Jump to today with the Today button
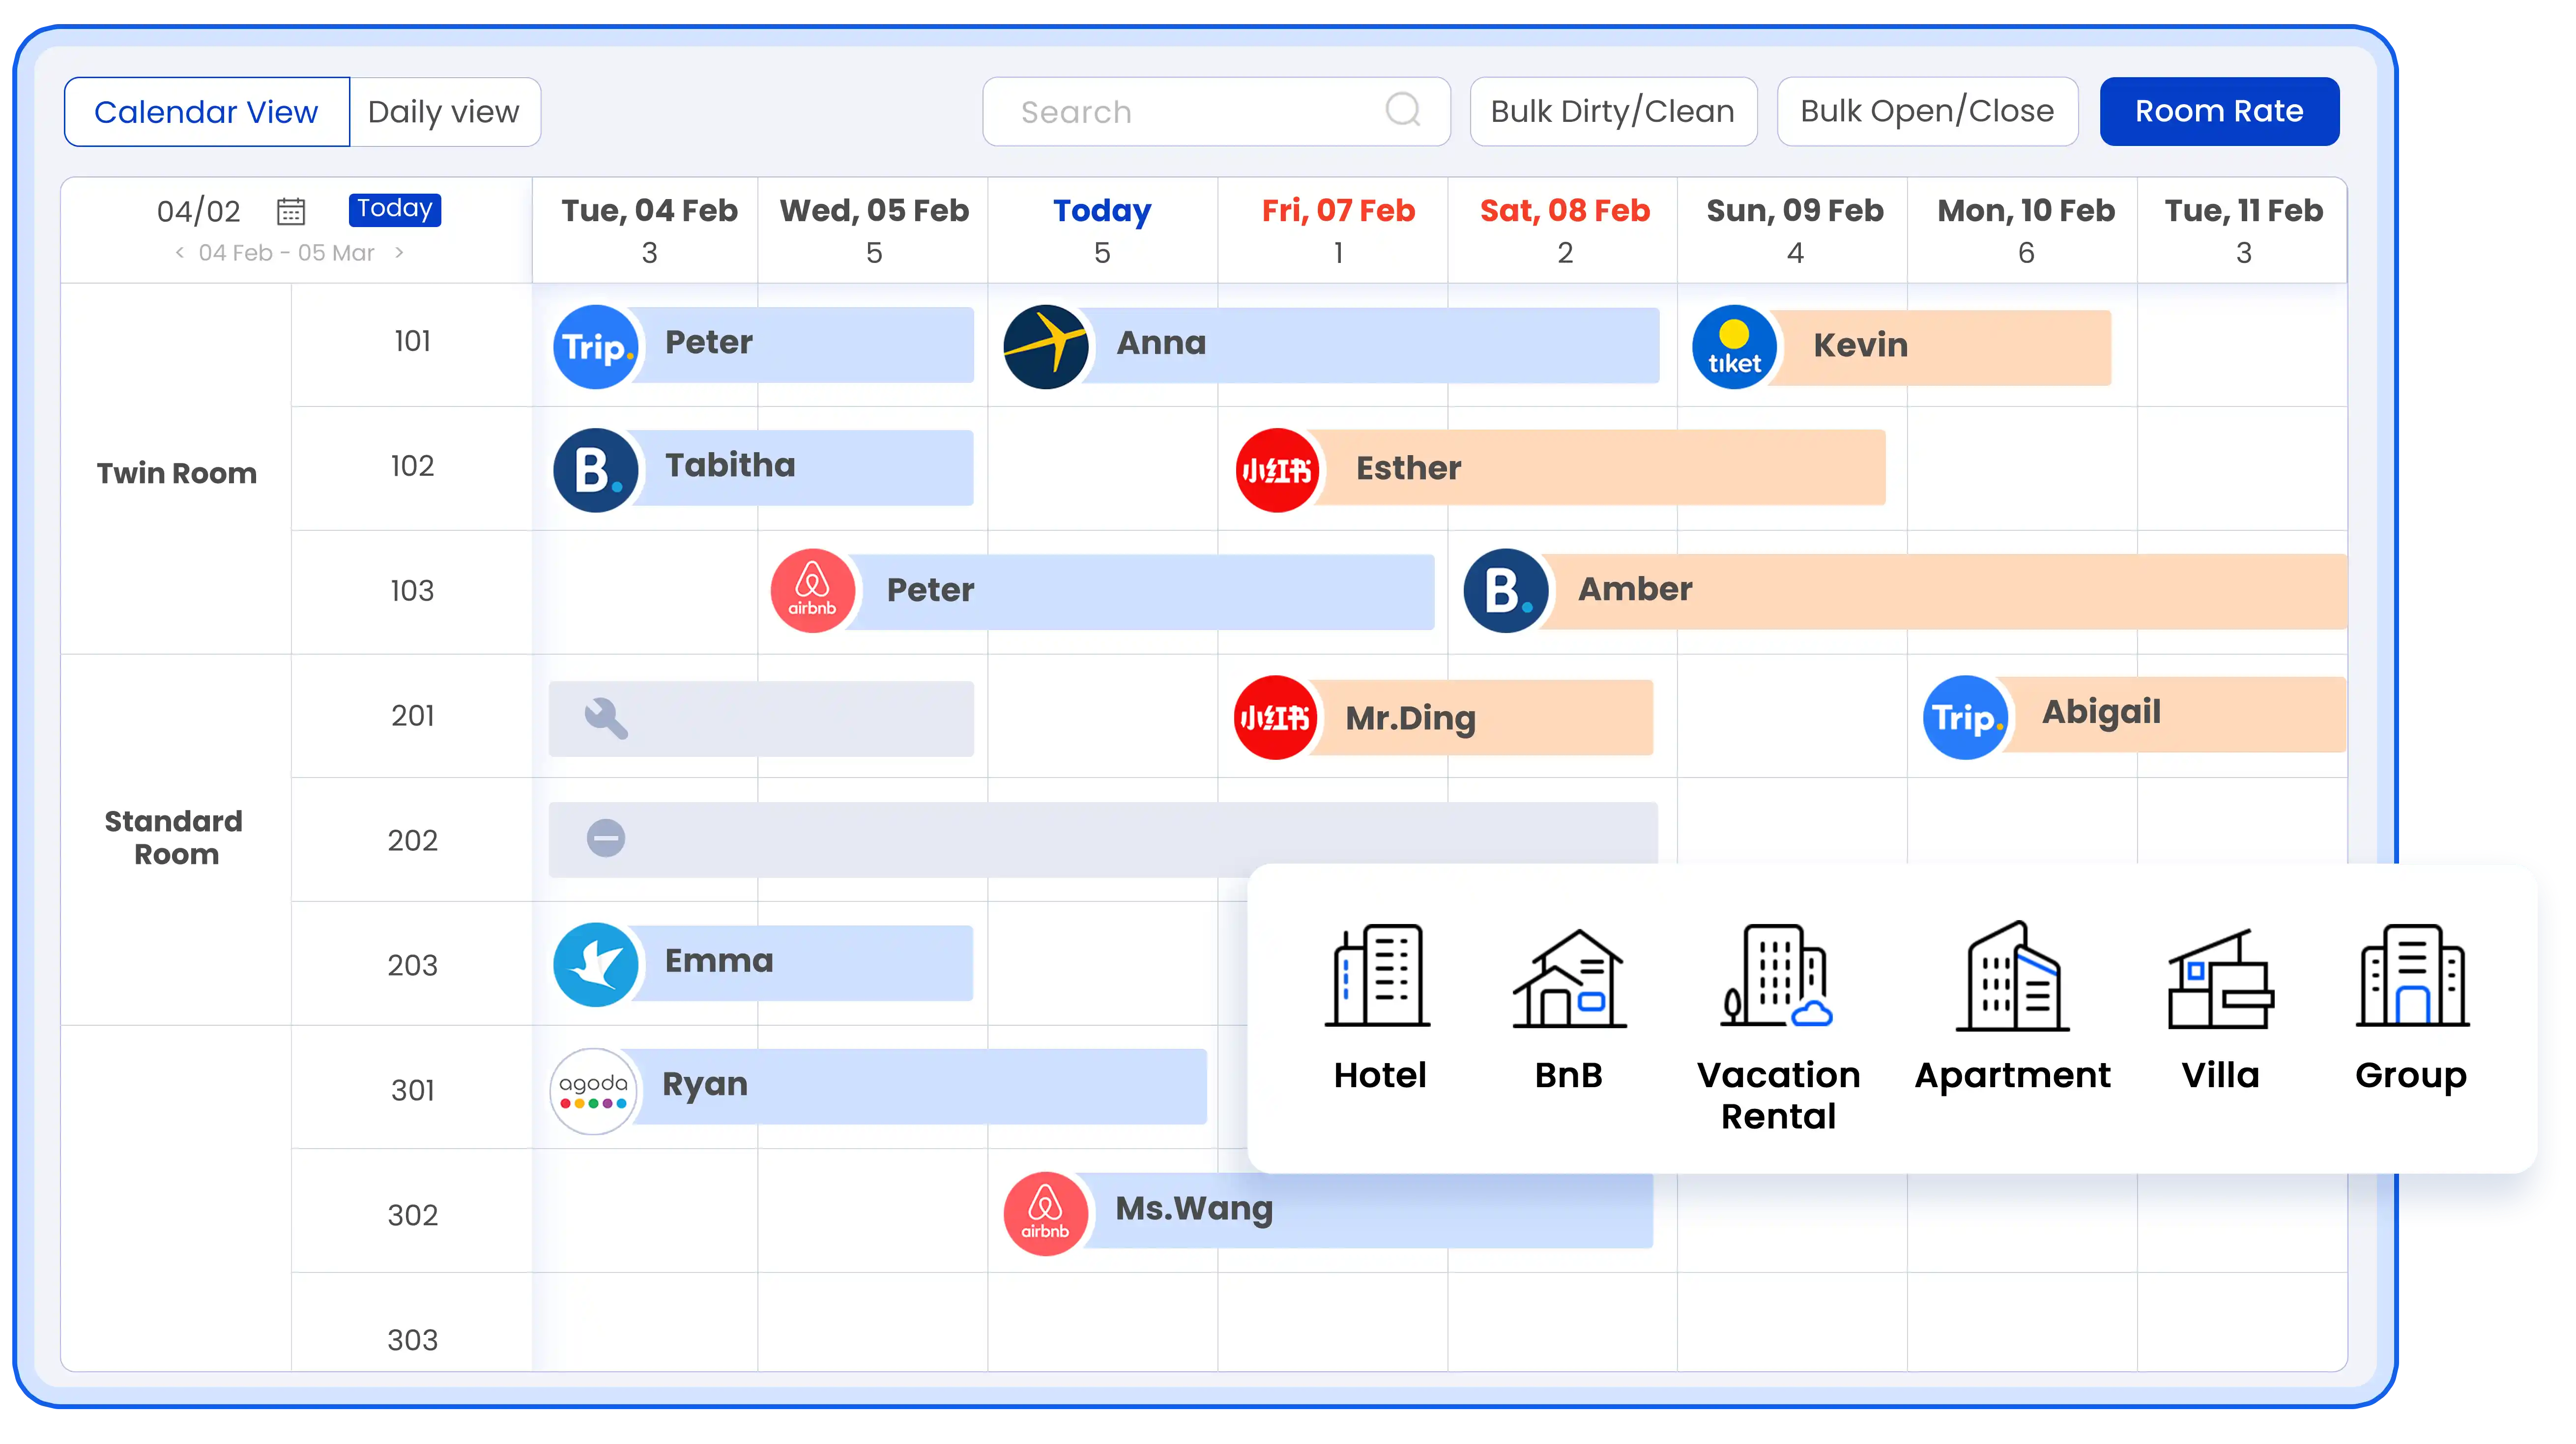Screen dimensions: 2576x1444 (x=394, y=208)
